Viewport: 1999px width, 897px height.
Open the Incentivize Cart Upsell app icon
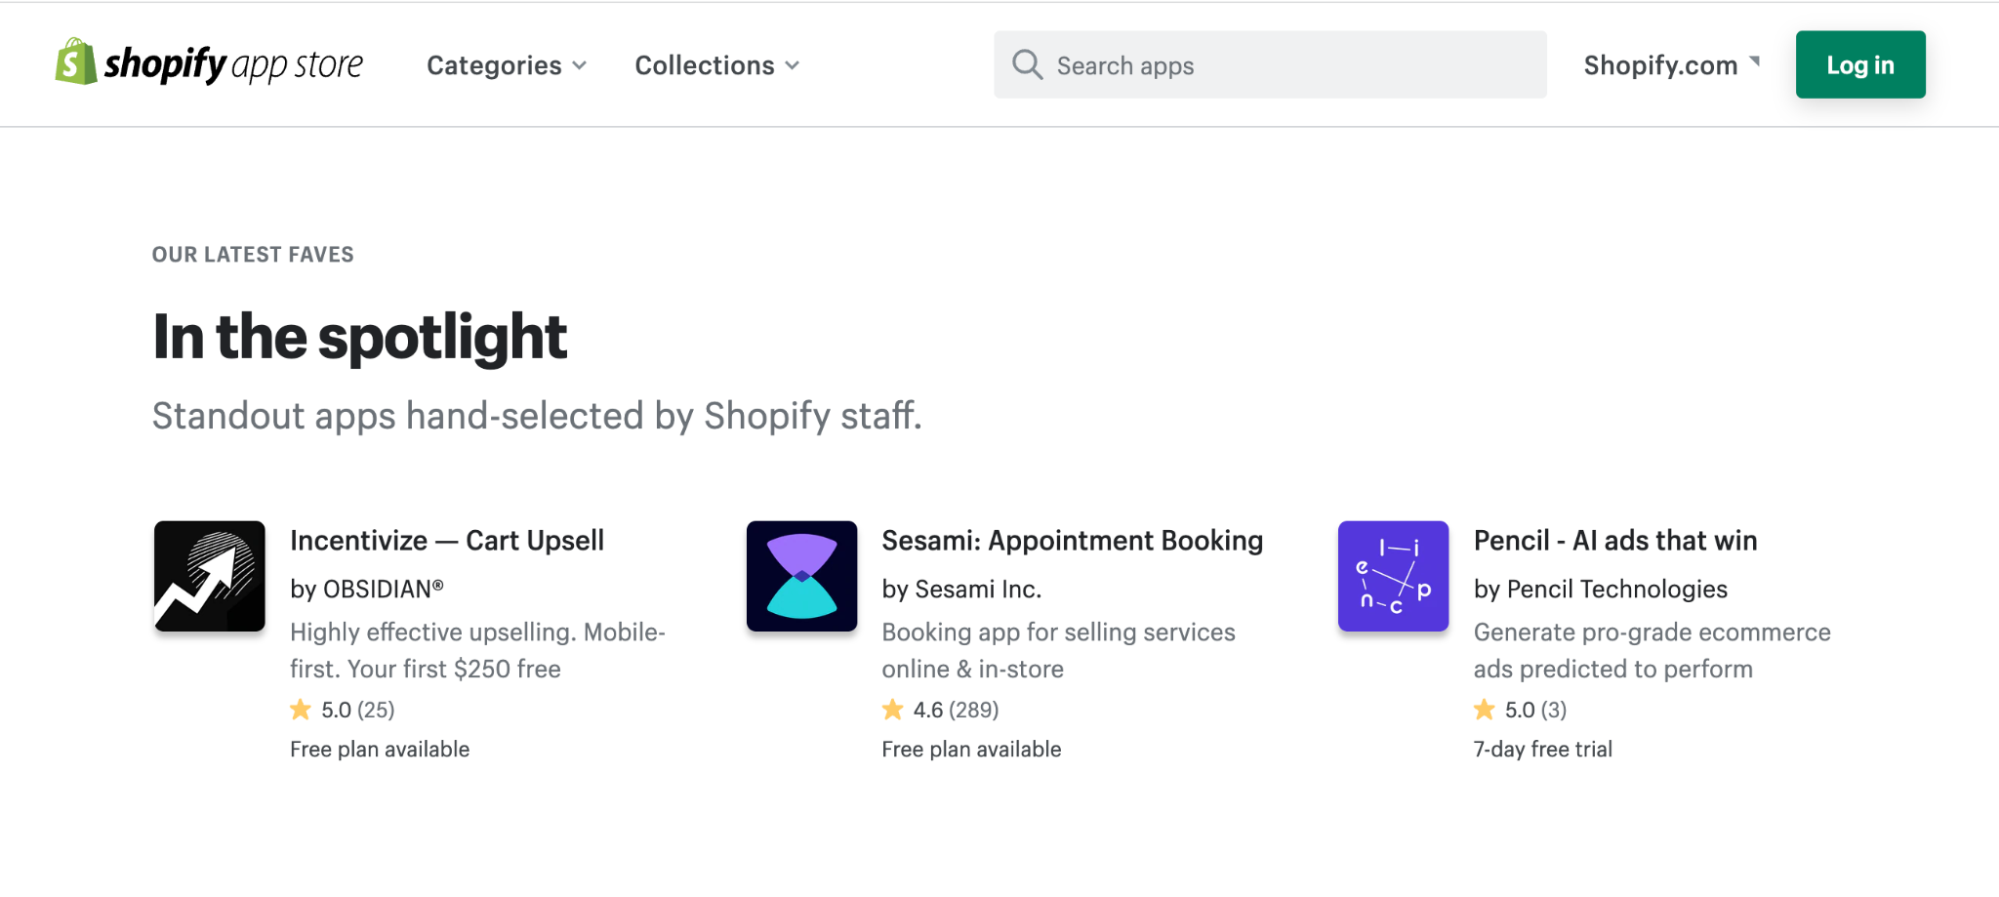(x=209, y=576)
